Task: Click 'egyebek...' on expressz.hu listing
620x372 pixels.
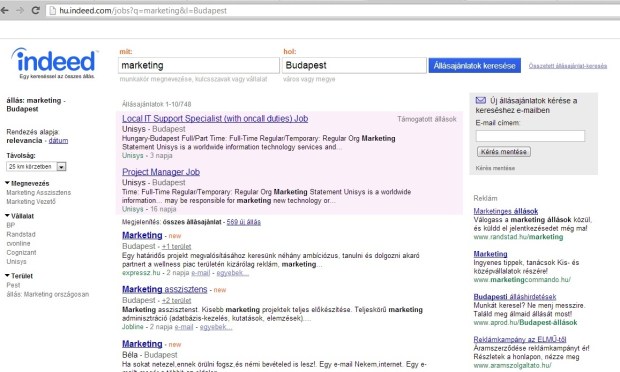Action: point(232,273)
